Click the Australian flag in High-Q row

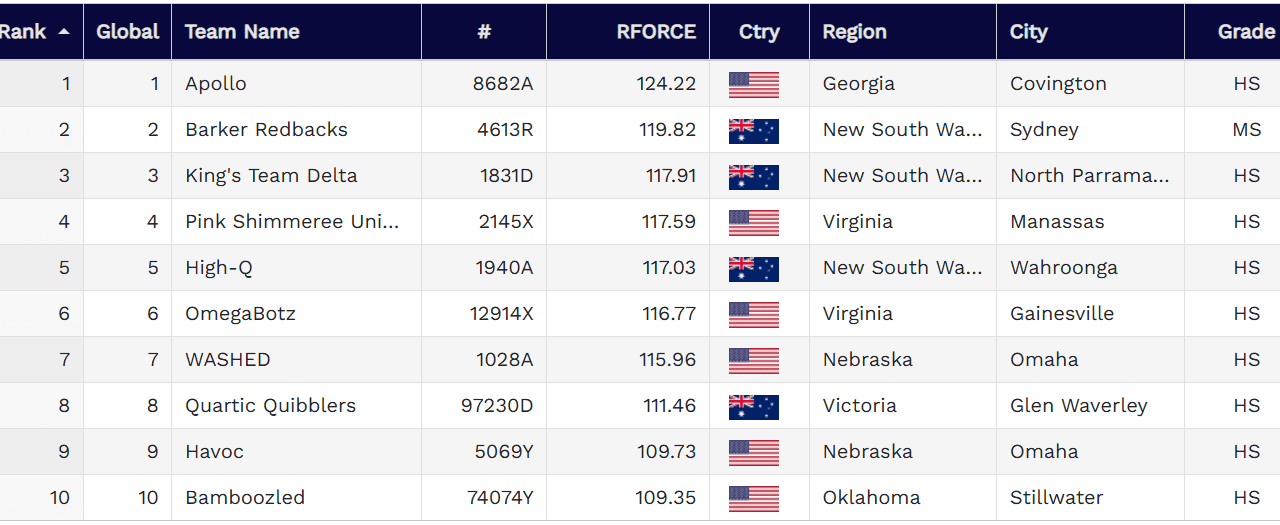pos(753,268)
